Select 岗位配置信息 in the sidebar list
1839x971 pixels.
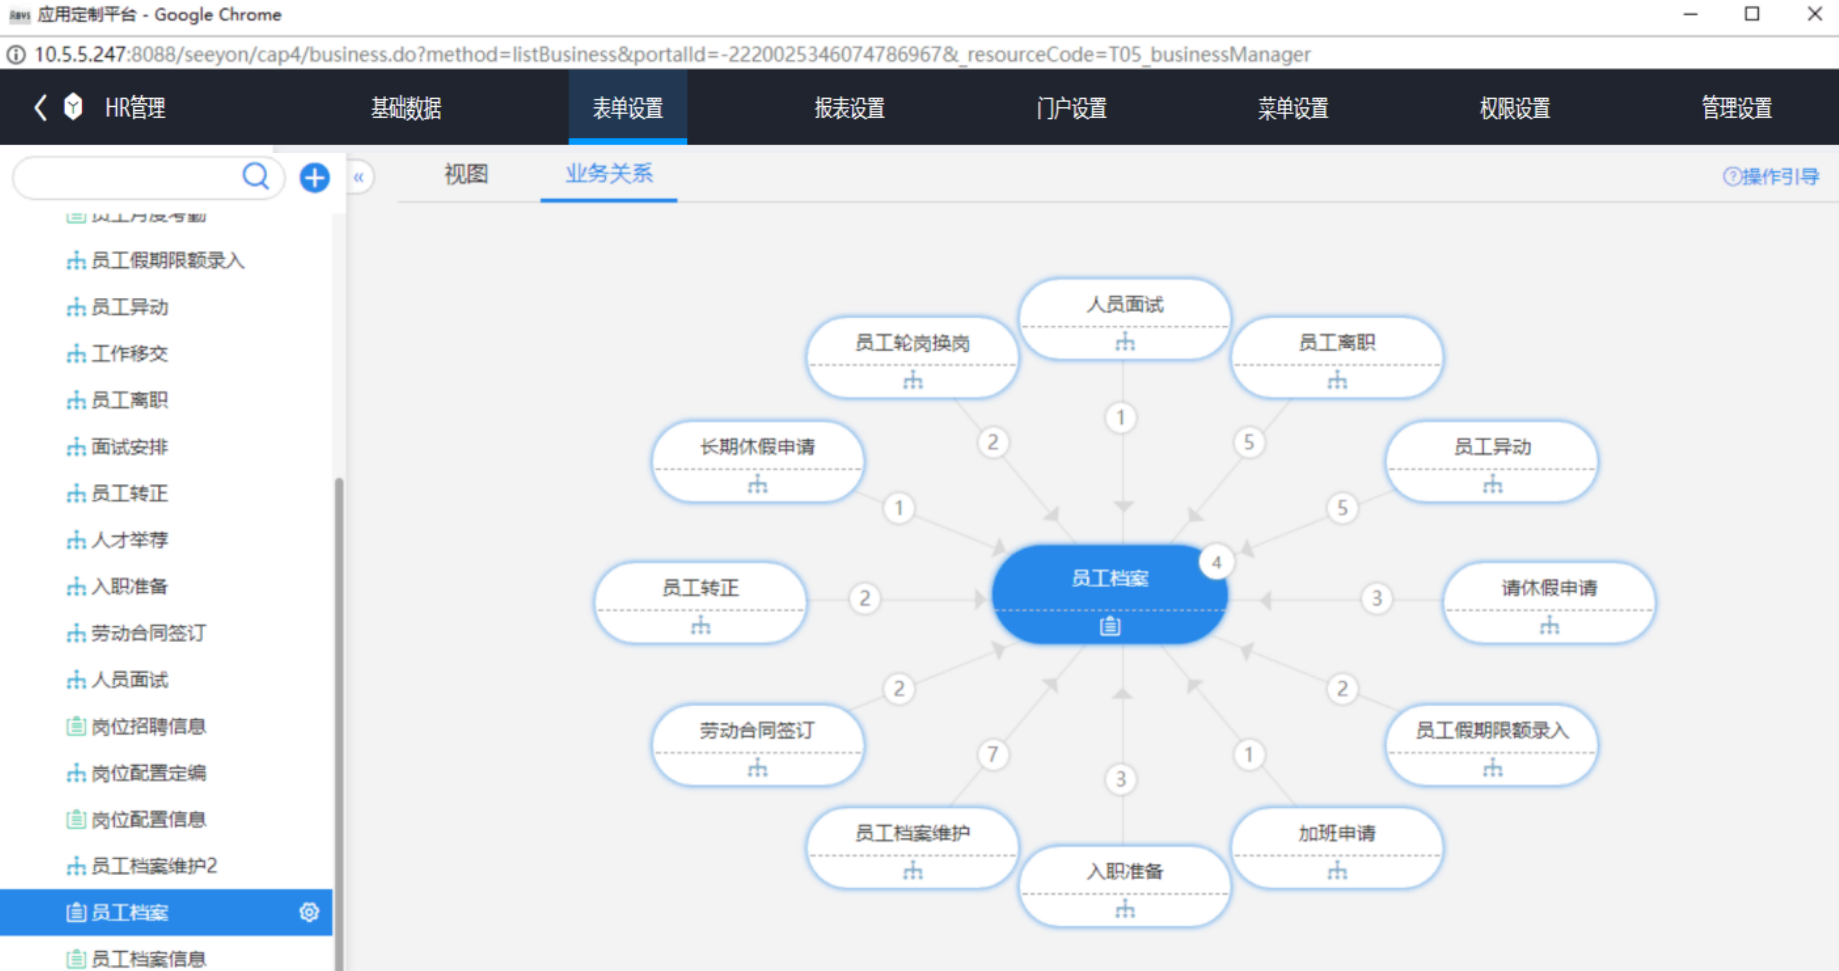(149, 819)
